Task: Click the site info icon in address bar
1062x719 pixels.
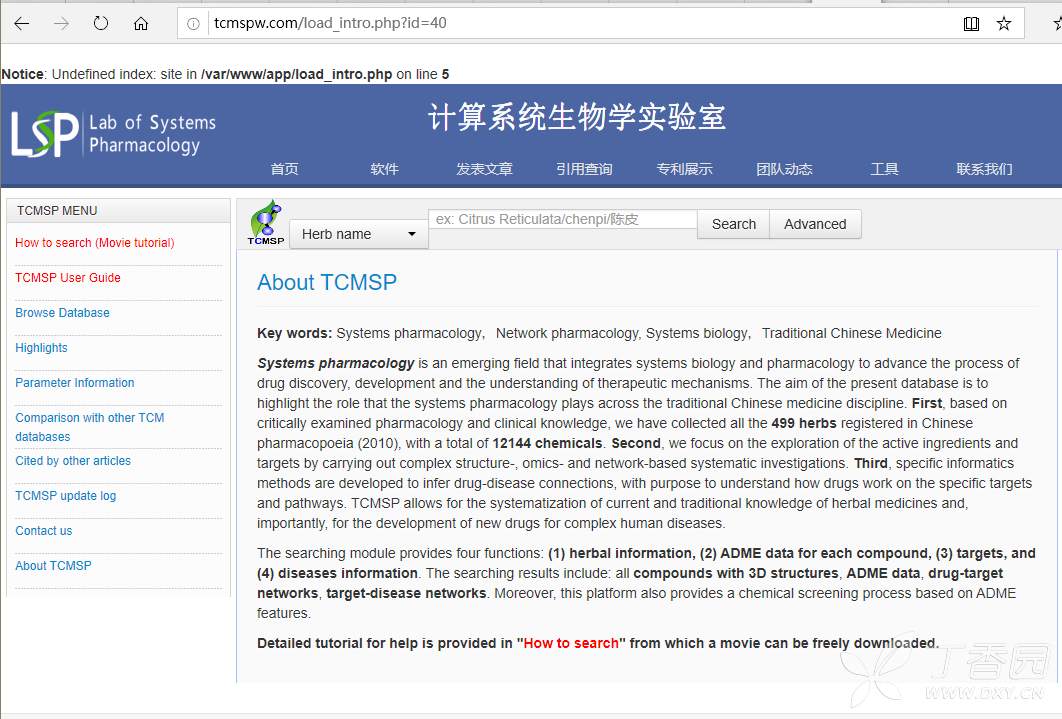Action: tap(193, 24)
